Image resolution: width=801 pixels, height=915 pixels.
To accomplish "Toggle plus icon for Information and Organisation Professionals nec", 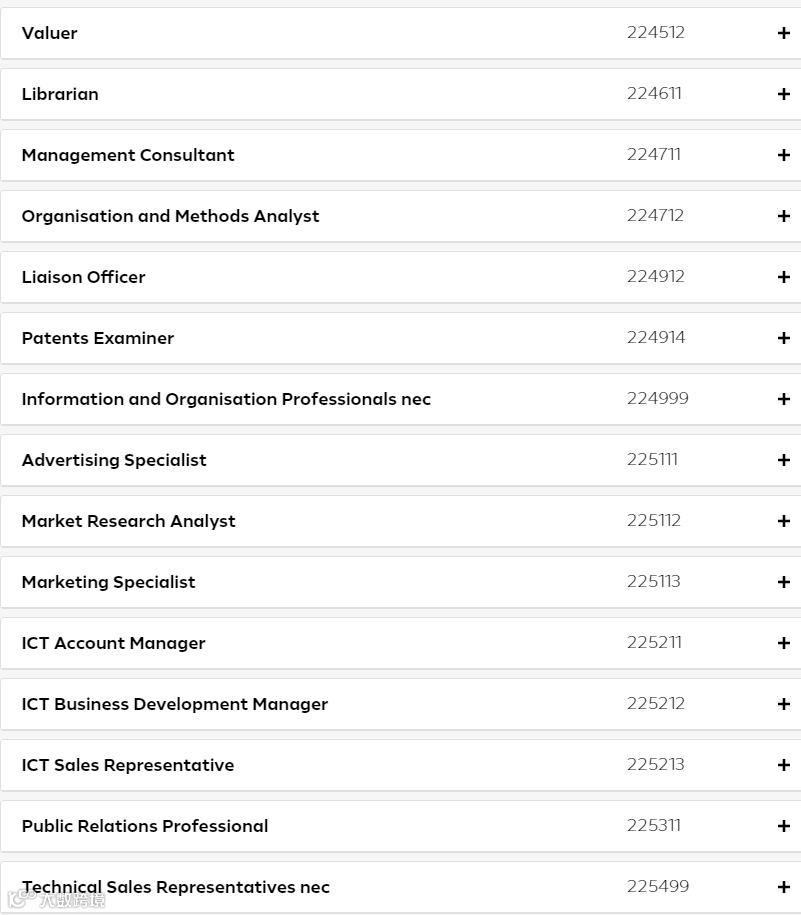I will tap(783, 399).
